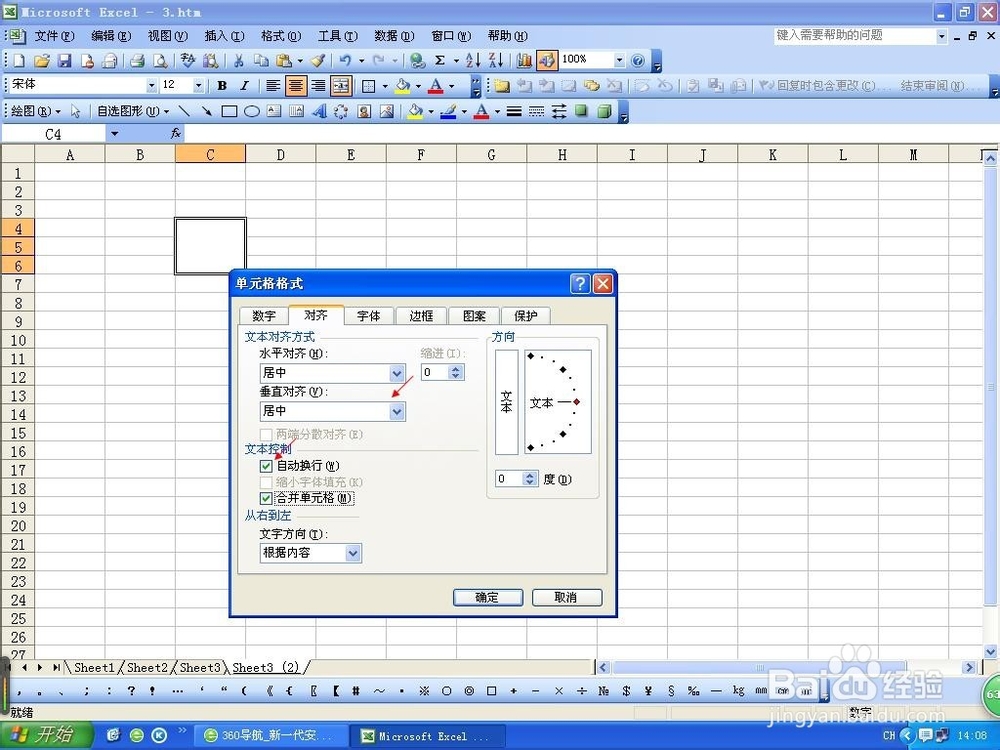Insert WordArt from drawing toolbar
The height and width of the screenshot is (750, 1000).
(x=319, y=112)
